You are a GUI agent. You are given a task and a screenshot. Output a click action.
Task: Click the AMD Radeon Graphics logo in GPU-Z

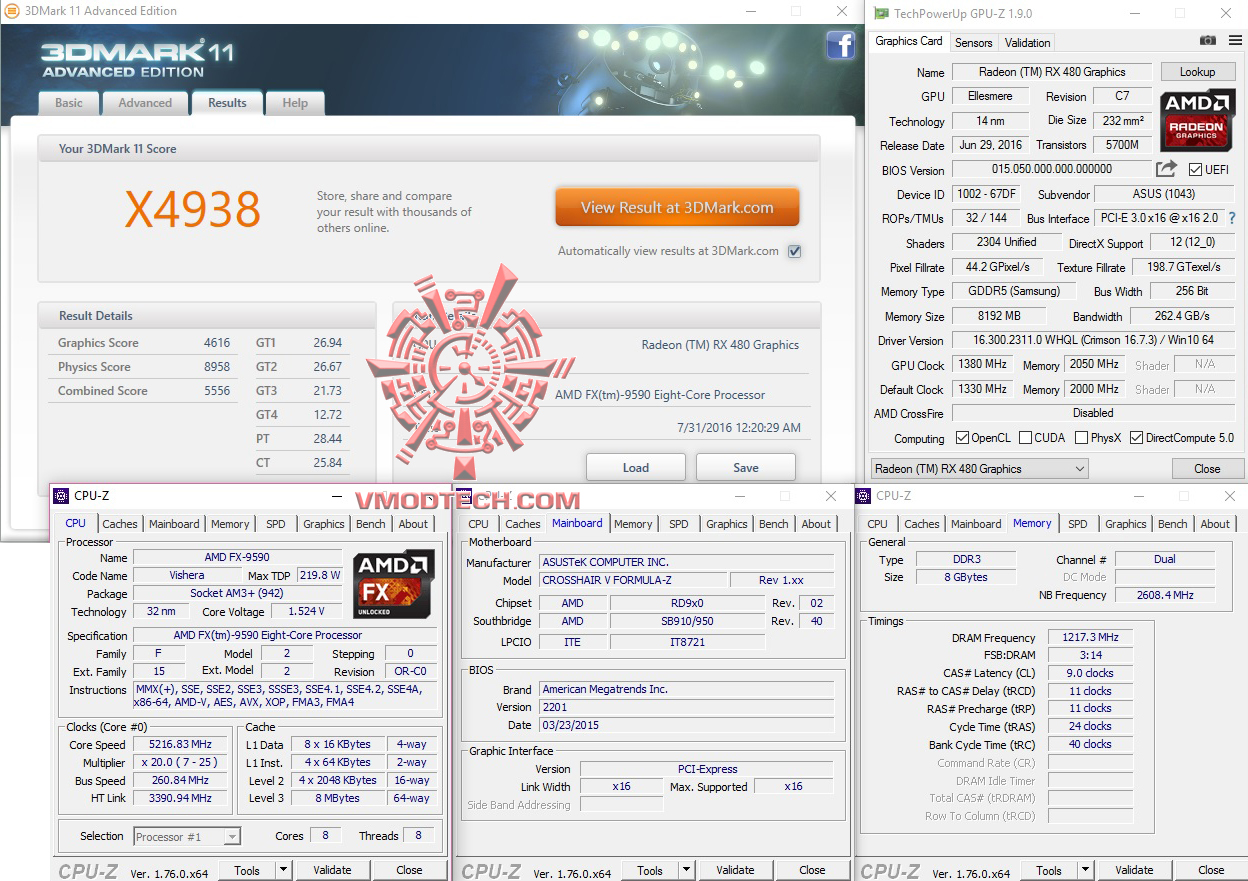(x=1197, y=121)
